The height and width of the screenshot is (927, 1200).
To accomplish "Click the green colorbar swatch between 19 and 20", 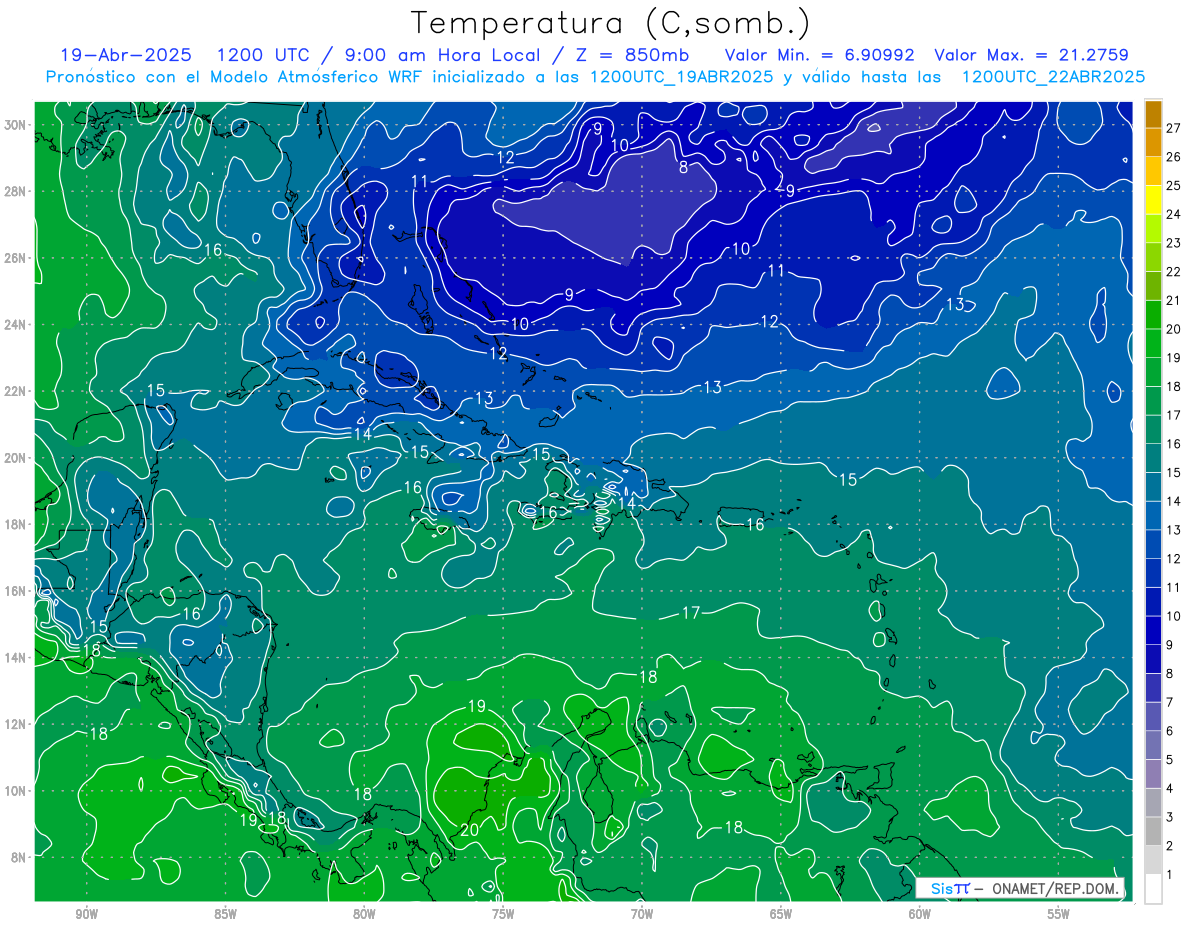I will tap(1153, 343).
